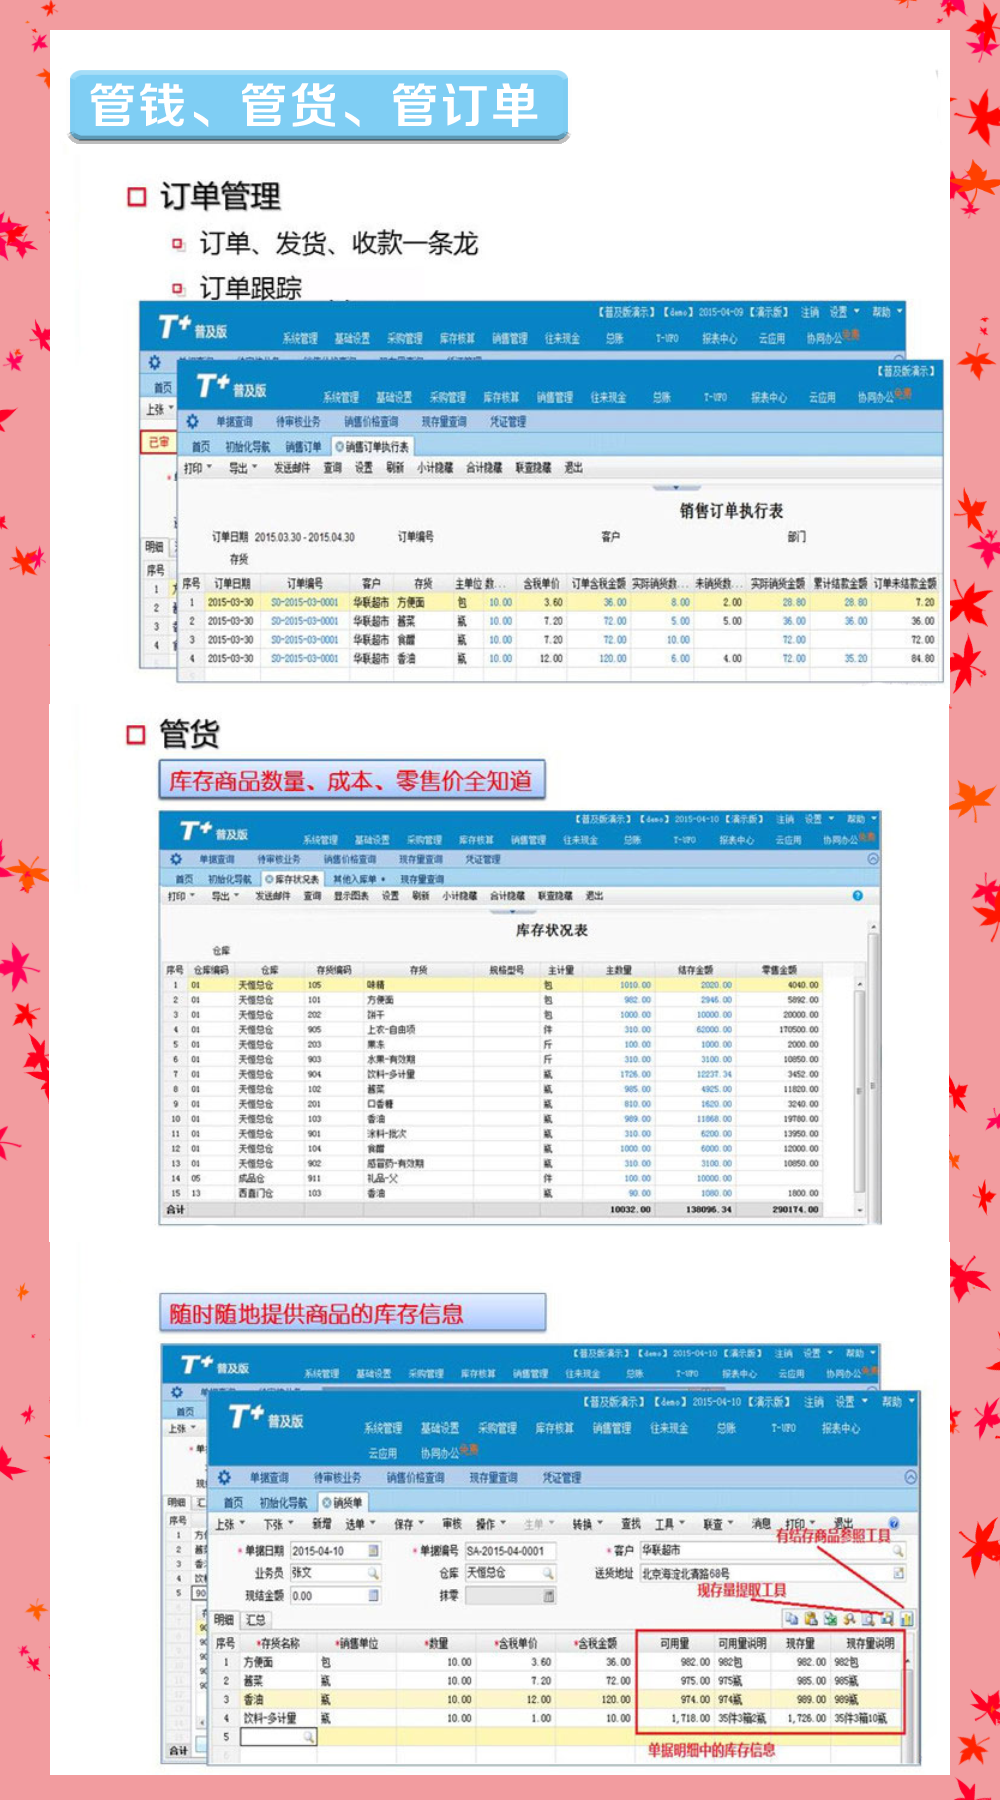This screenshot has width=1000, height=1800.
Task: Click the search icon in the 客户 field
Action: click(x=898, y=1551)
